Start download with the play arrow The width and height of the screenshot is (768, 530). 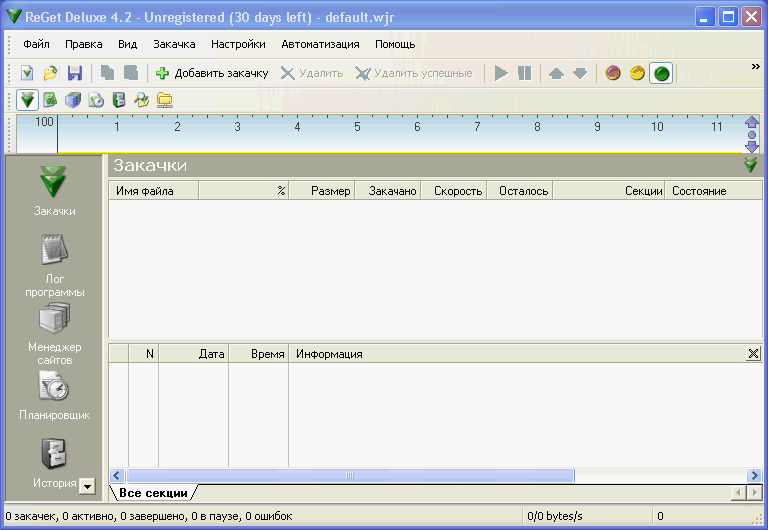click(501, 73)
